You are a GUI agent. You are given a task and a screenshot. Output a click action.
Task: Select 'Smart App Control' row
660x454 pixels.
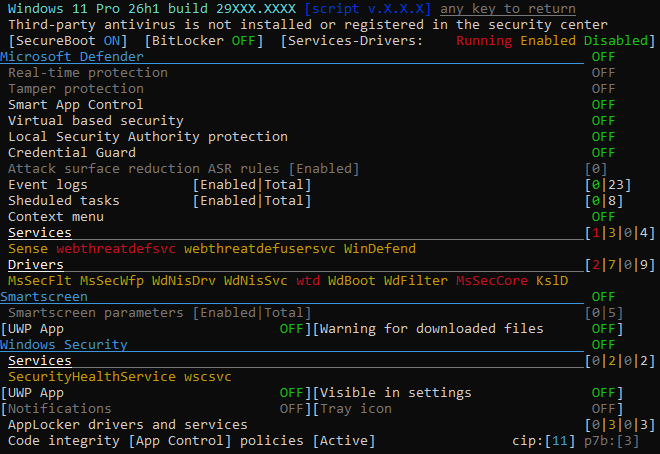click(x=76, y=104)
